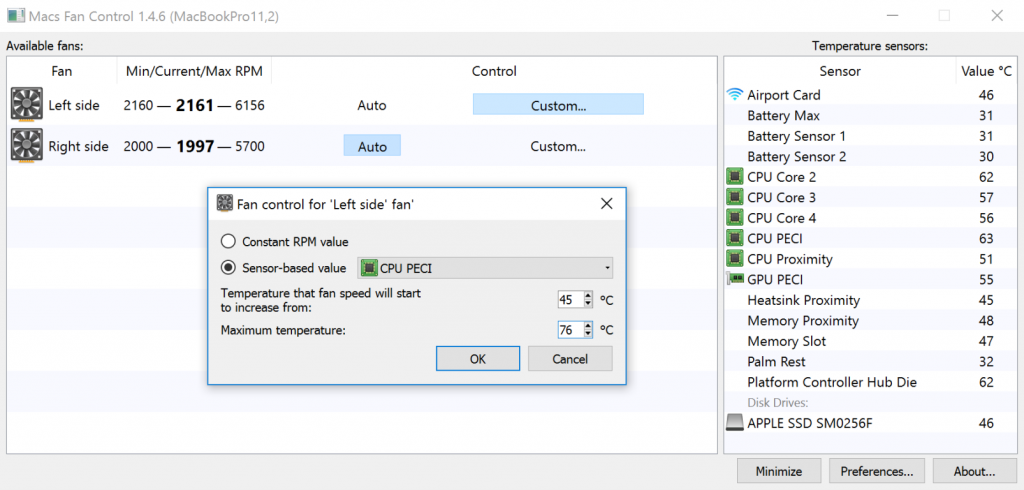Open the Preferences window
The height and width of the screenshot is (490, 1024).
tap(876, 471)
